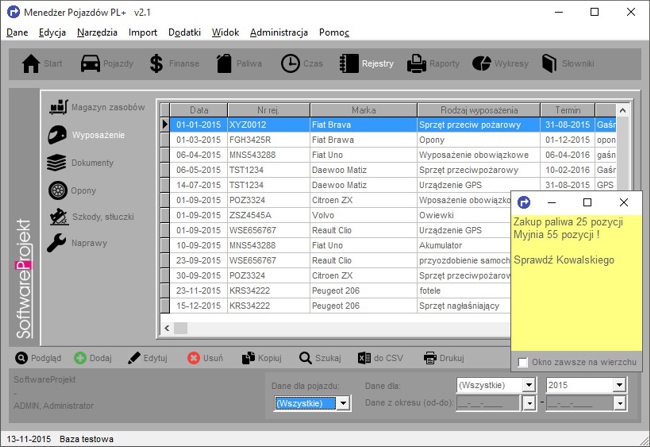Image resolution: width=650 pixels, height=447 pixels.
Task: Open the Widok menu
Action: (226, 32)
